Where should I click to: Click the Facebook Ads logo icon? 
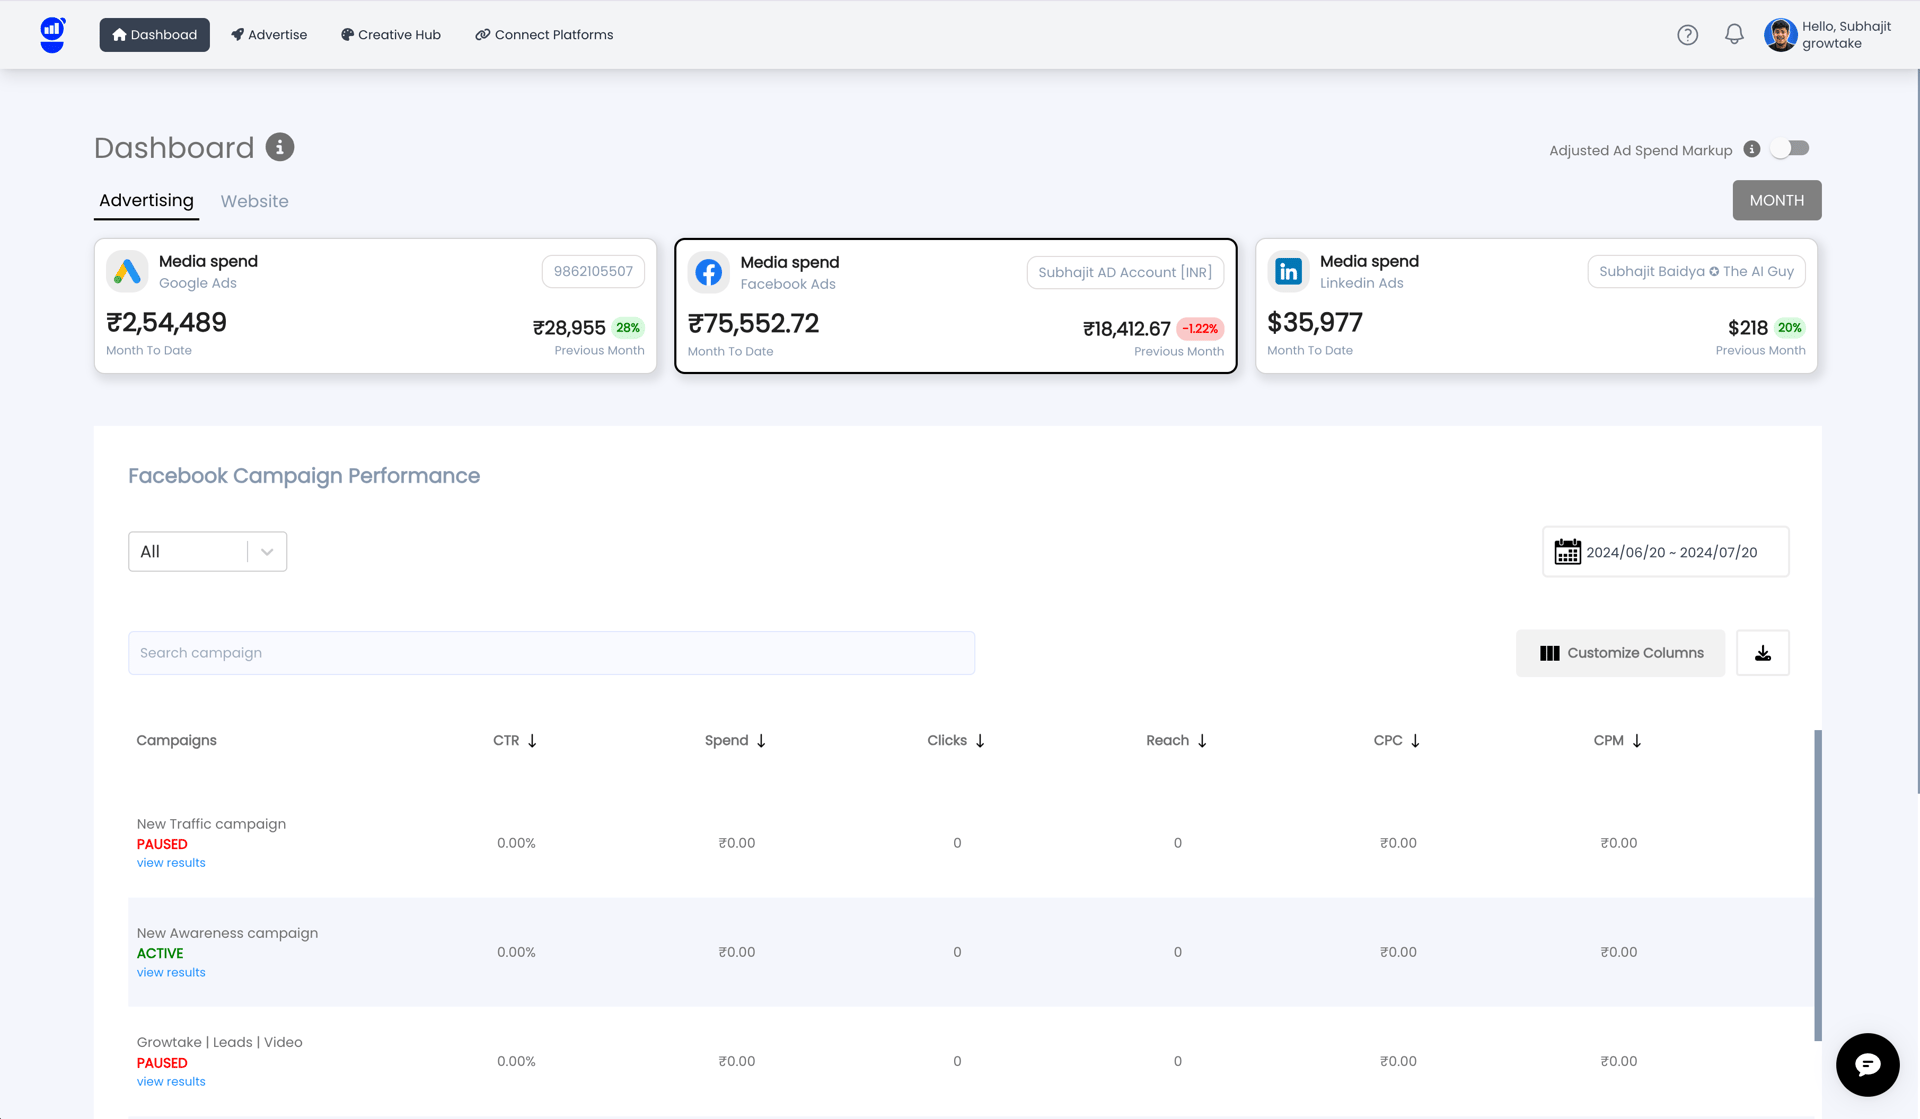click(708, 272)
